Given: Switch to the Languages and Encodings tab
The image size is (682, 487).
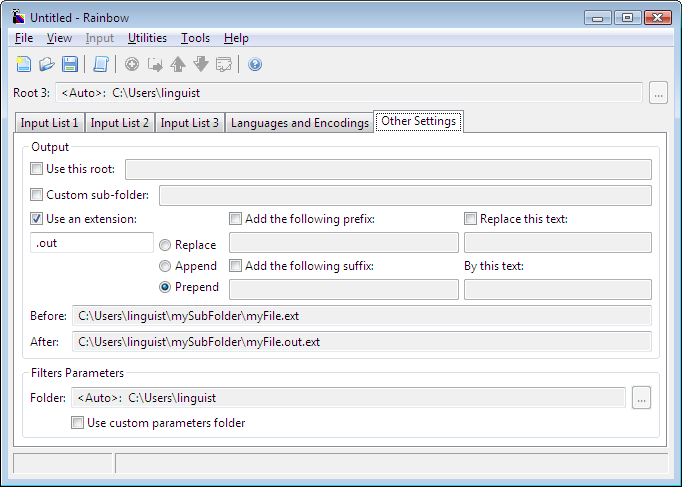Looking at the screenshot, I should pyautogui.click(x=300, y=123).
